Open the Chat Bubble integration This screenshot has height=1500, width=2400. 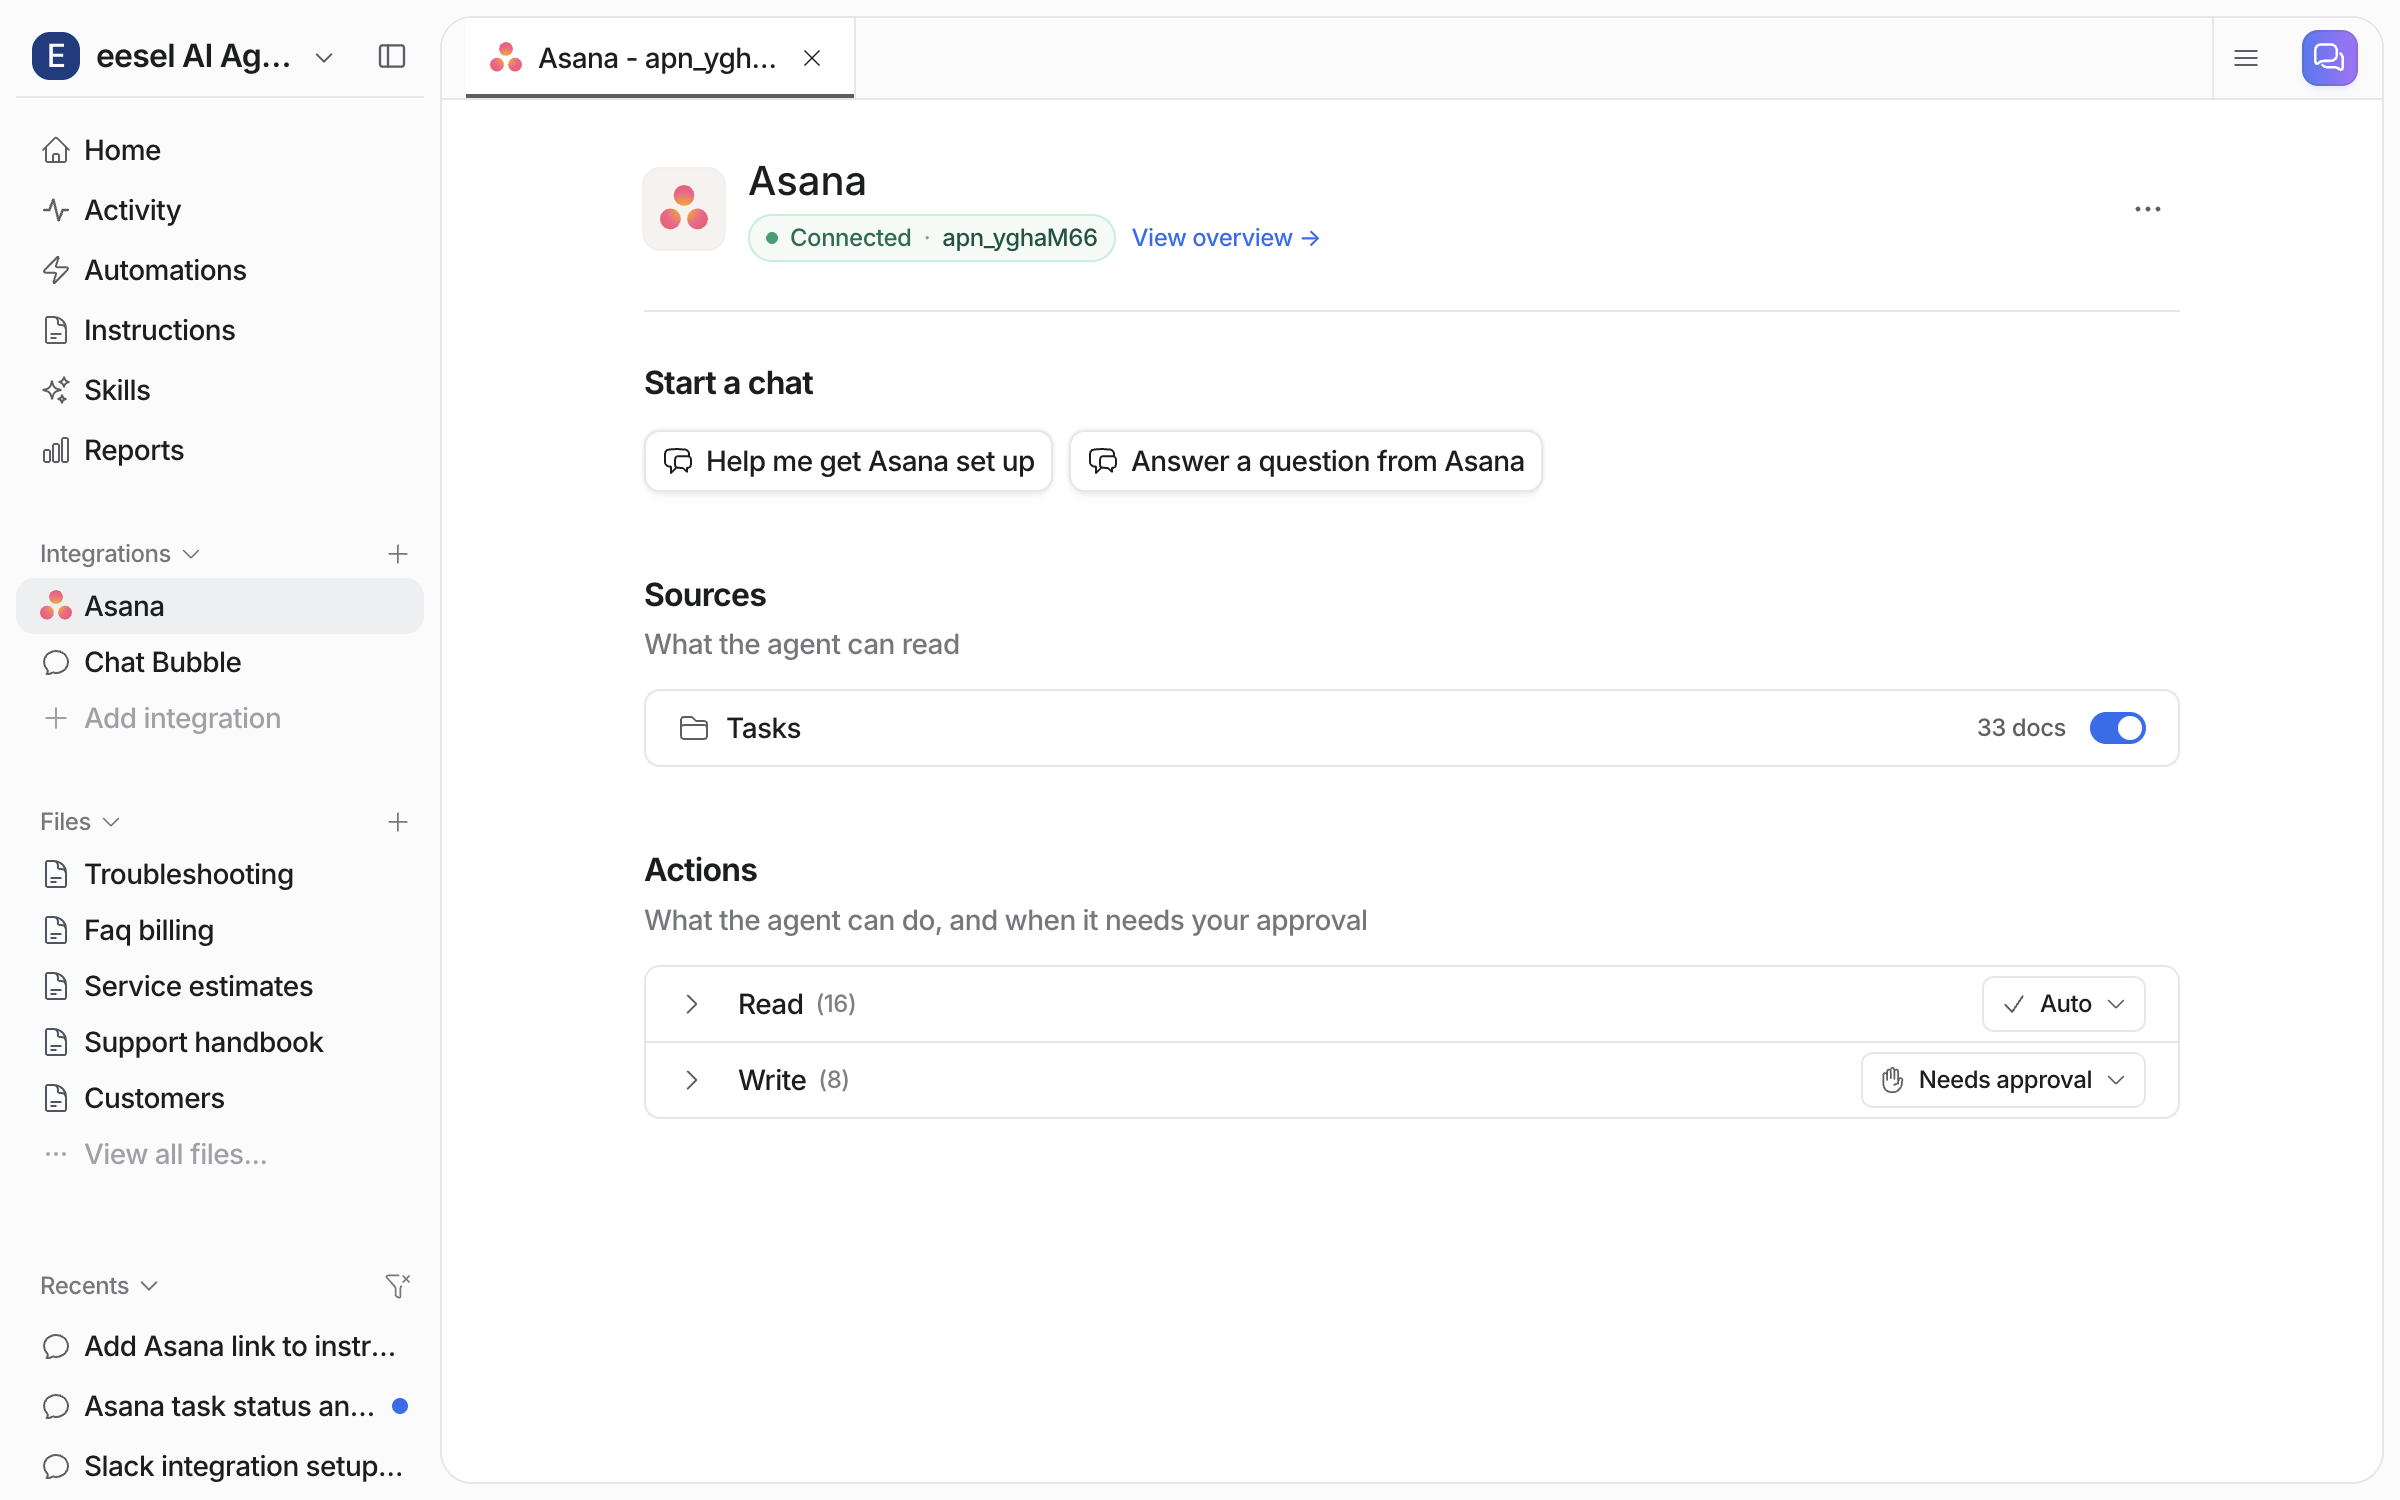tap(220, 662)
